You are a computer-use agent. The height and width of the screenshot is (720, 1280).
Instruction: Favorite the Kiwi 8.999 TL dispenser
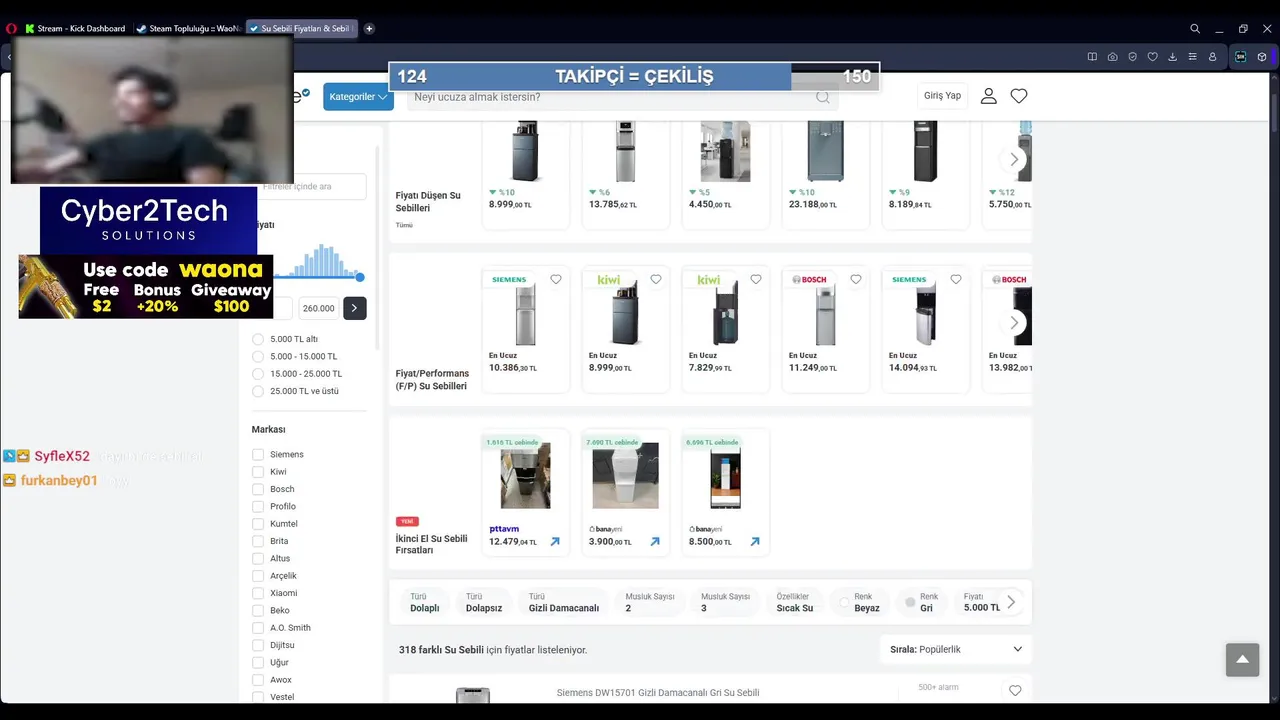(x=656, y=280)
